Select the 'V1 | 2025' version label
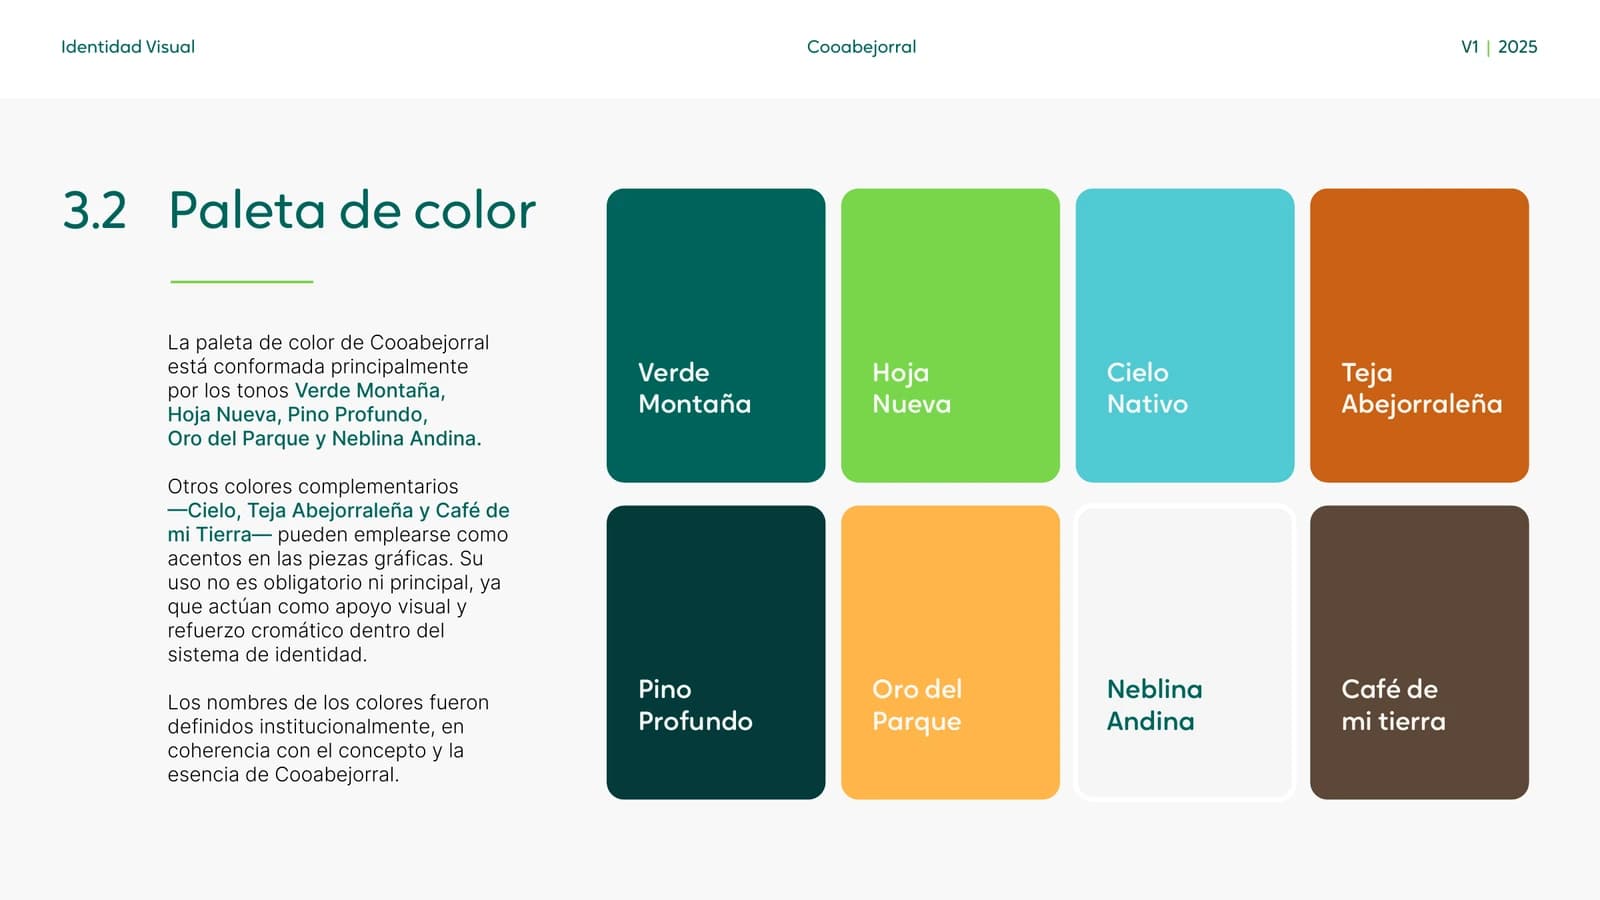This screenshot has width=1600, height=900. tap(1499, 47)
